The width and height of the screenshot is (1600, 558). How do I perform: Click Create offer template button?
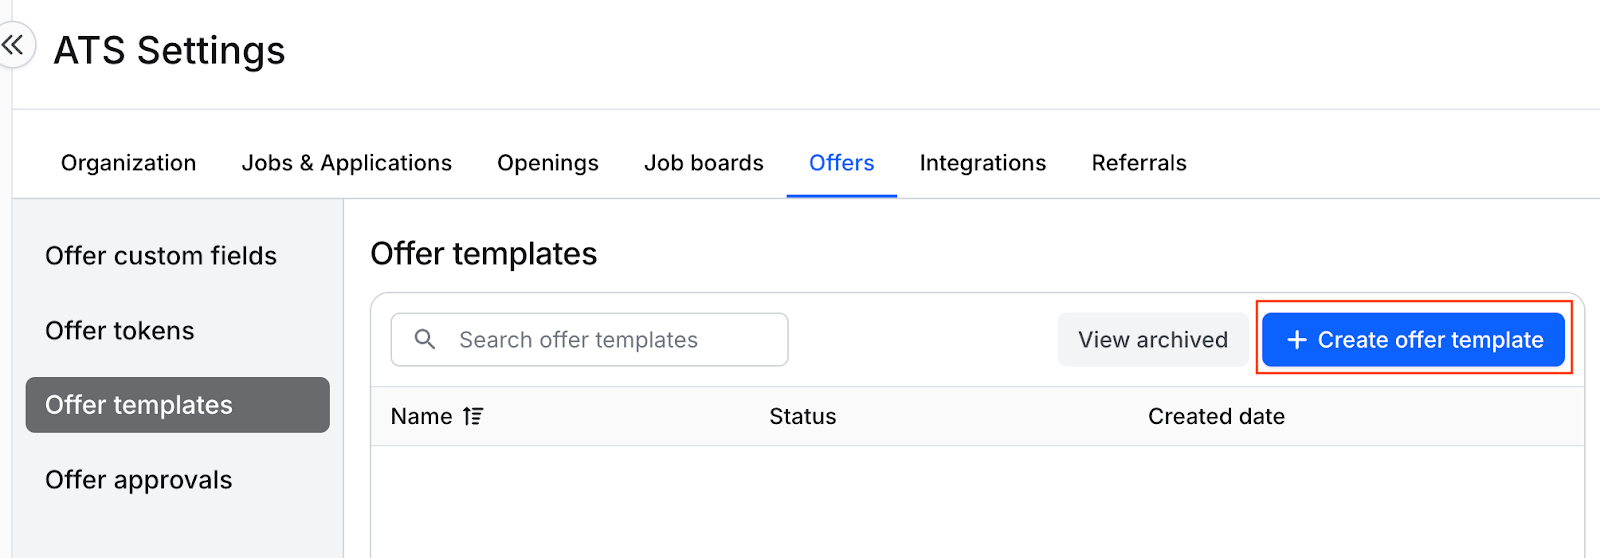pos(1413,340)
